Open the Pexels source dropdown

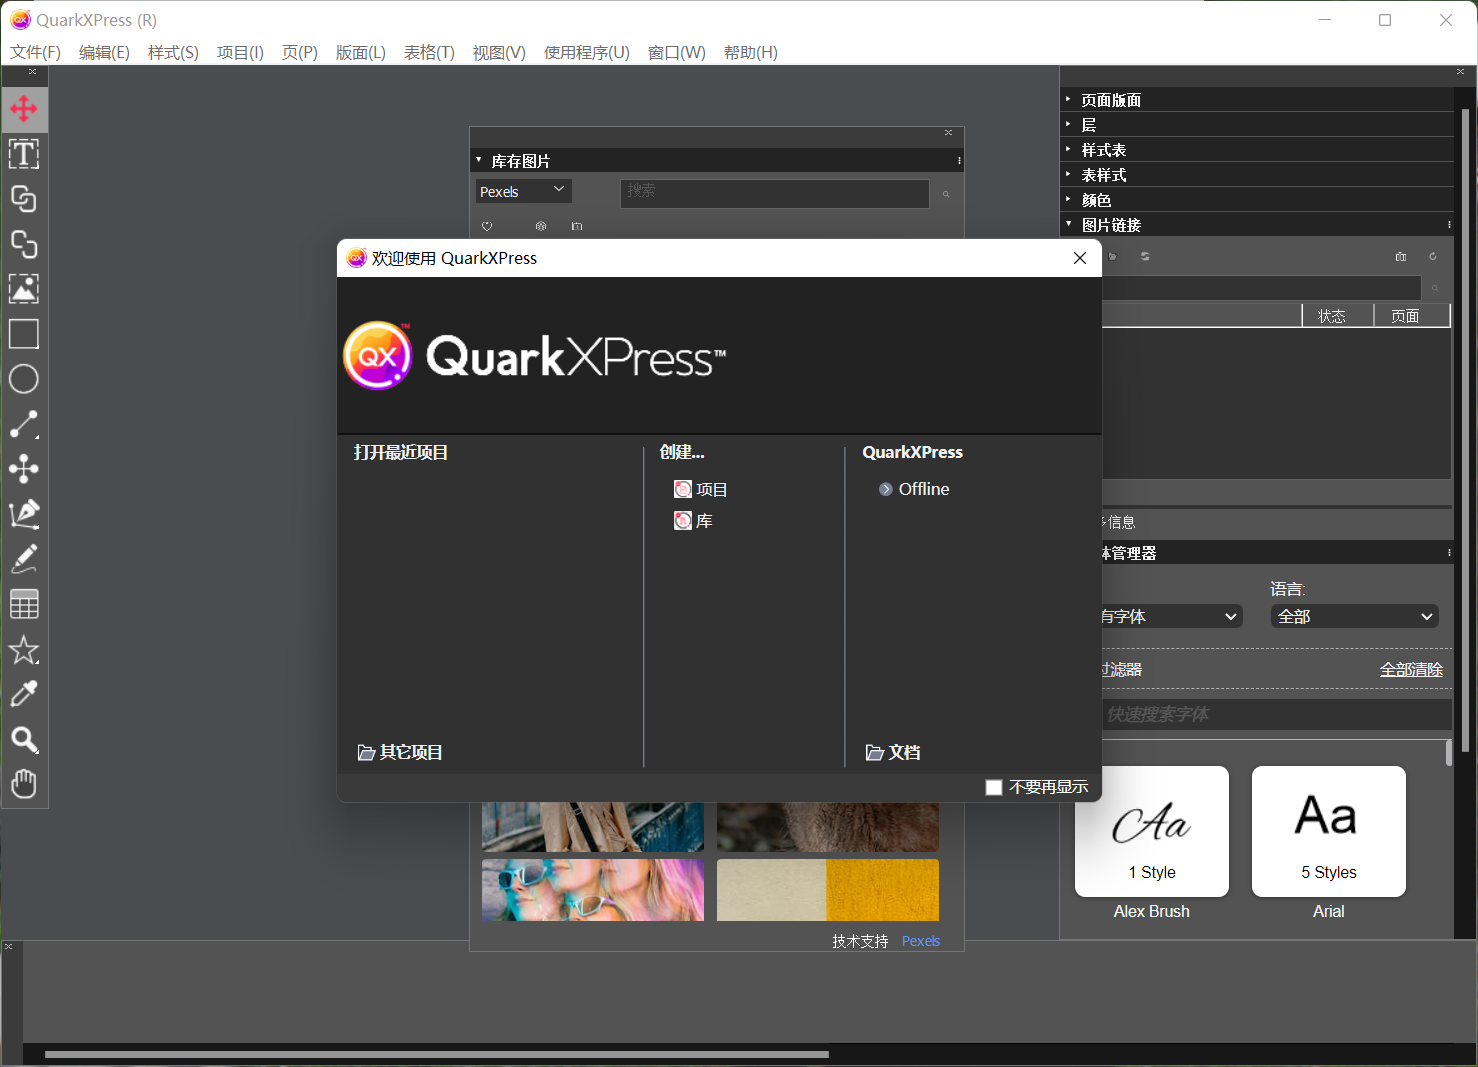coord(523,191)
